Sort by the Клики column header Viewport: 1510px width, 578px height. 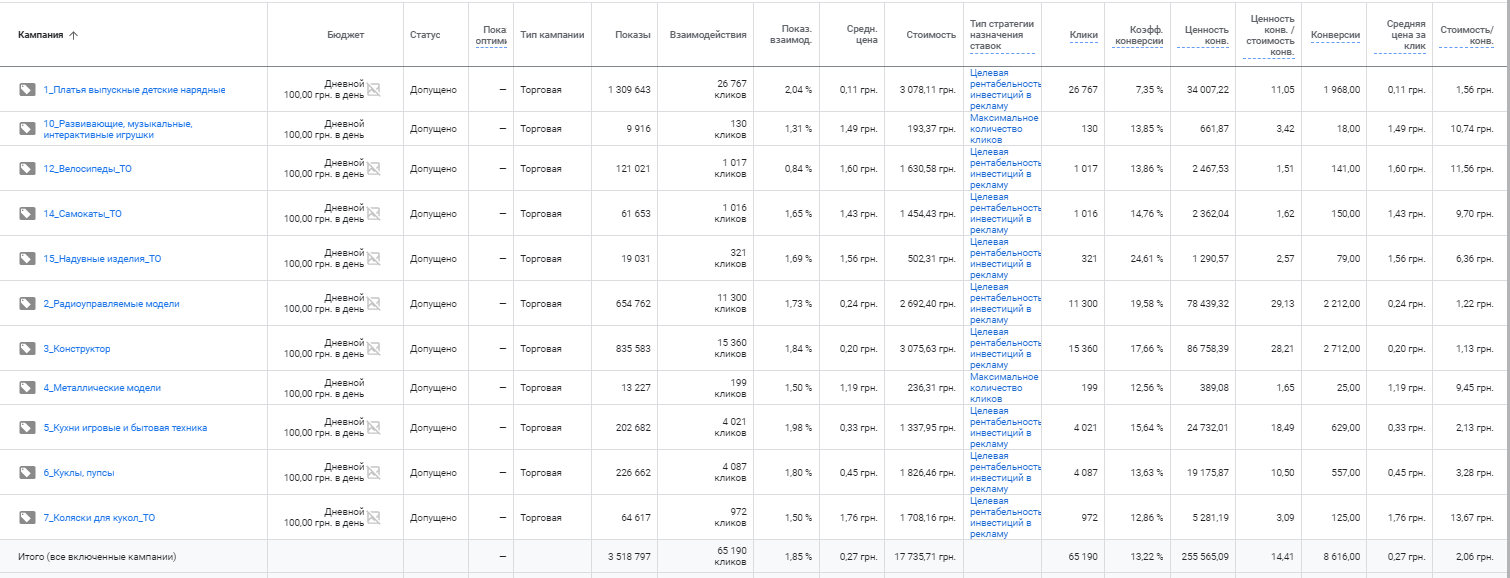pyautogui.click(x=1083, y=35)
